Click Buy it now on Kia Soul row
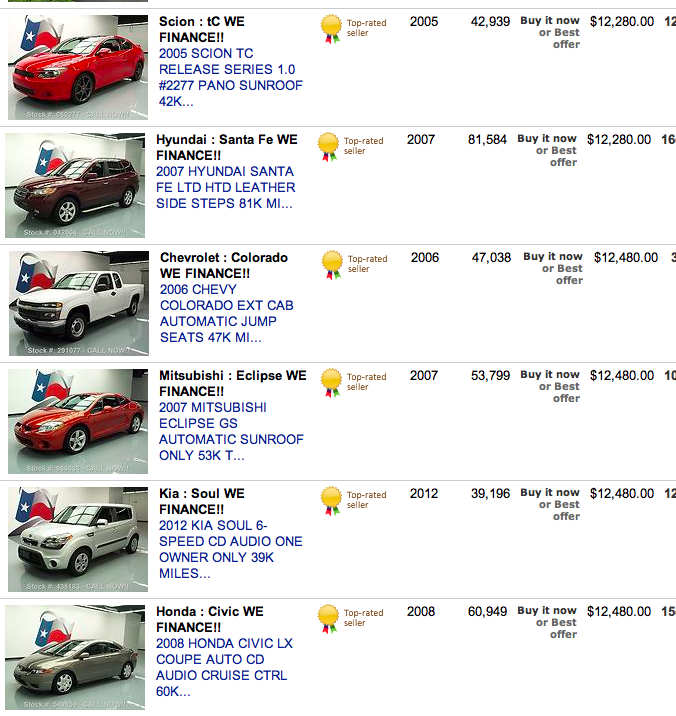Image resolution: width=676 pixels, height=716 pixels. point(550,493)
